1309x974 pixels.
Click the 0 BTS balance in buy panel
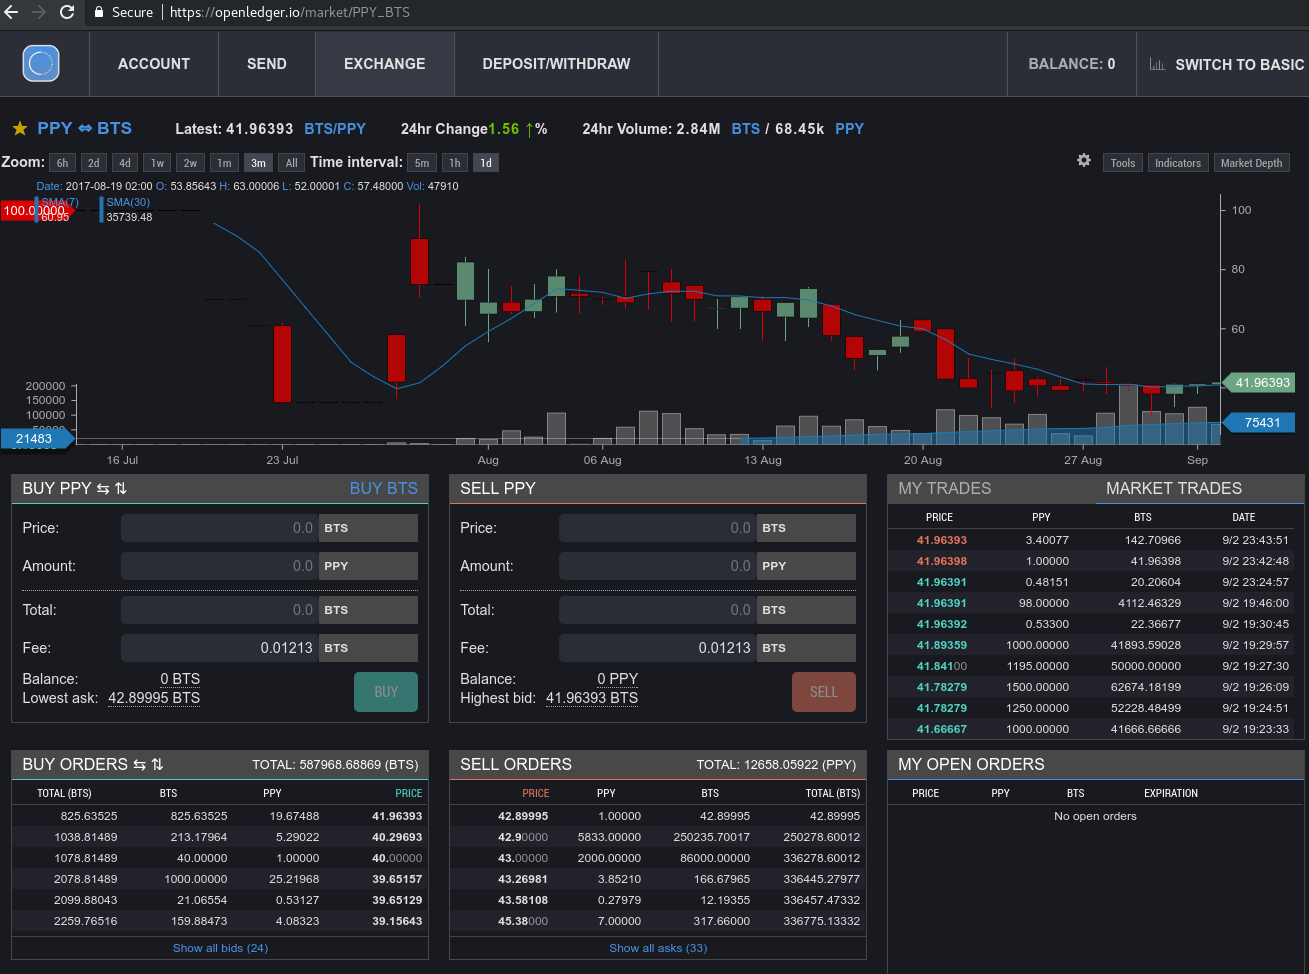[x=180, y=679]
